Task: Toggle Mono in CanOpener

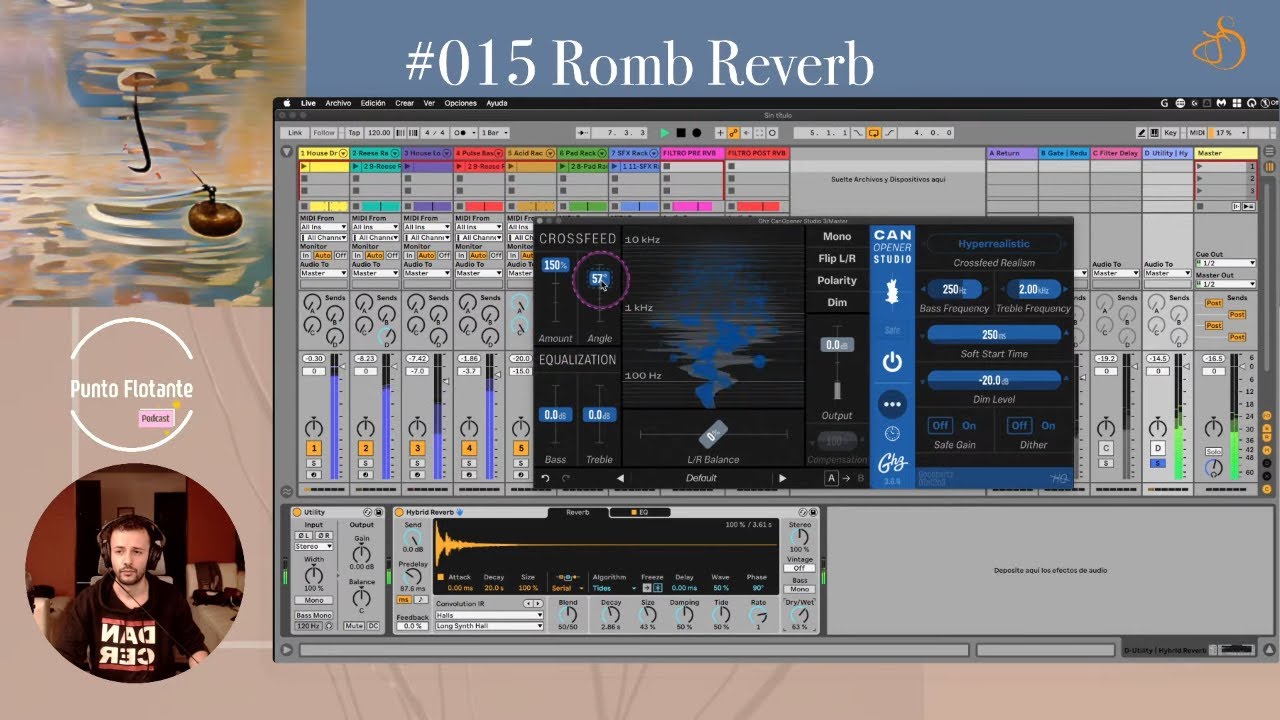Action: tap(837, 236)
